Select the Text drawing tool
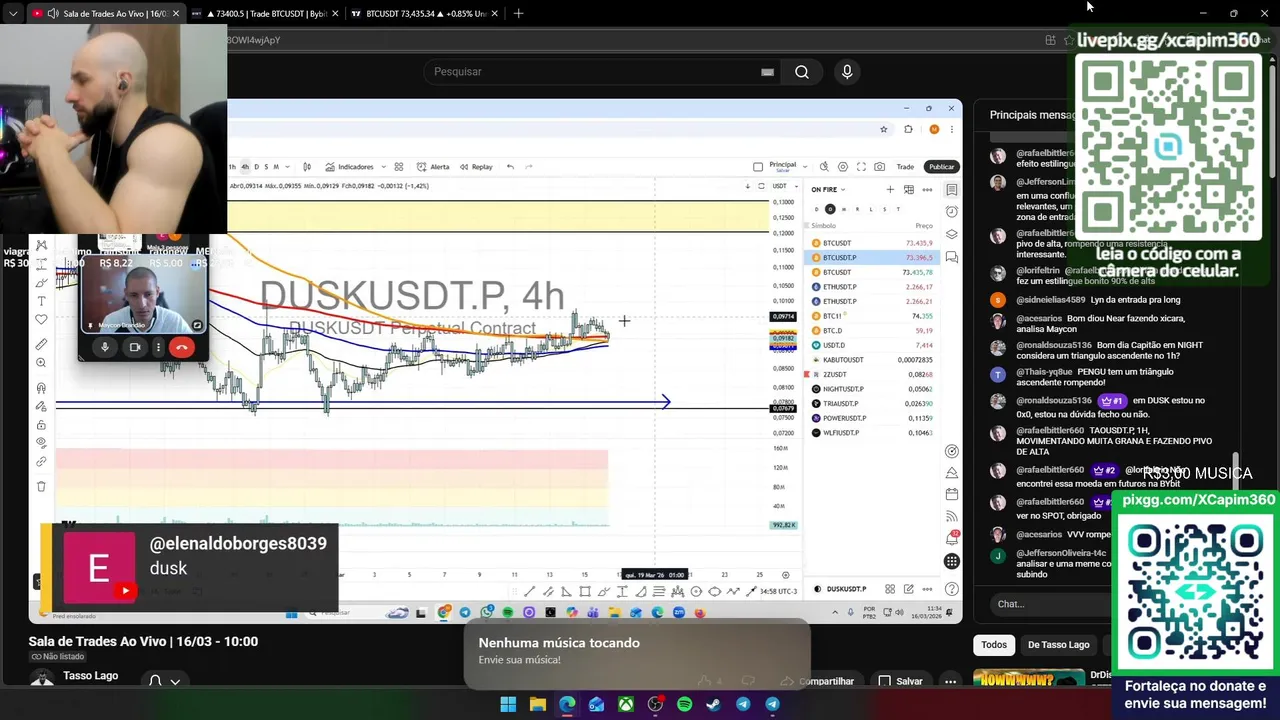This screenshot has height=720, width=1280. [x=41, y=300]
